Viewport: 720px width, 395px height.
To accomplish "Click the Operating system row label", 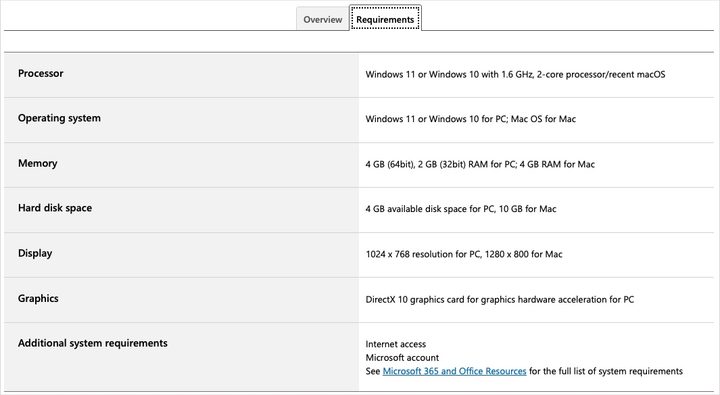I will (59, 118).
